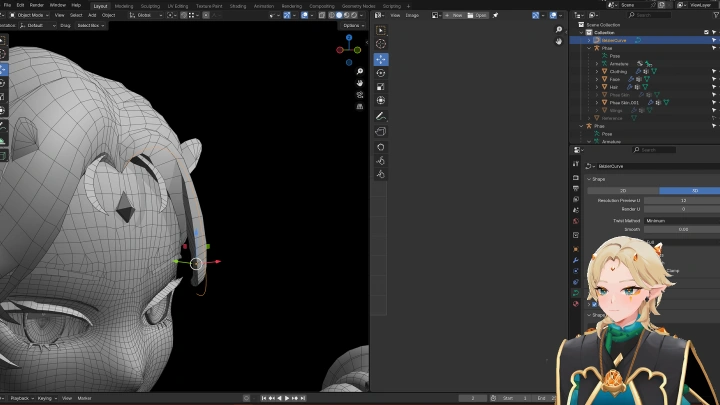Open the Global transform orientation dropdown
This screenshot has width=720, height=405.
click(146, 15)
